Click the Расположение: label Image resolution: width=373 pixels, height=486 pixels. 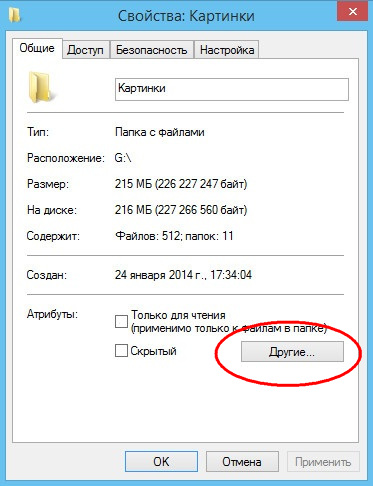[66, 158]
